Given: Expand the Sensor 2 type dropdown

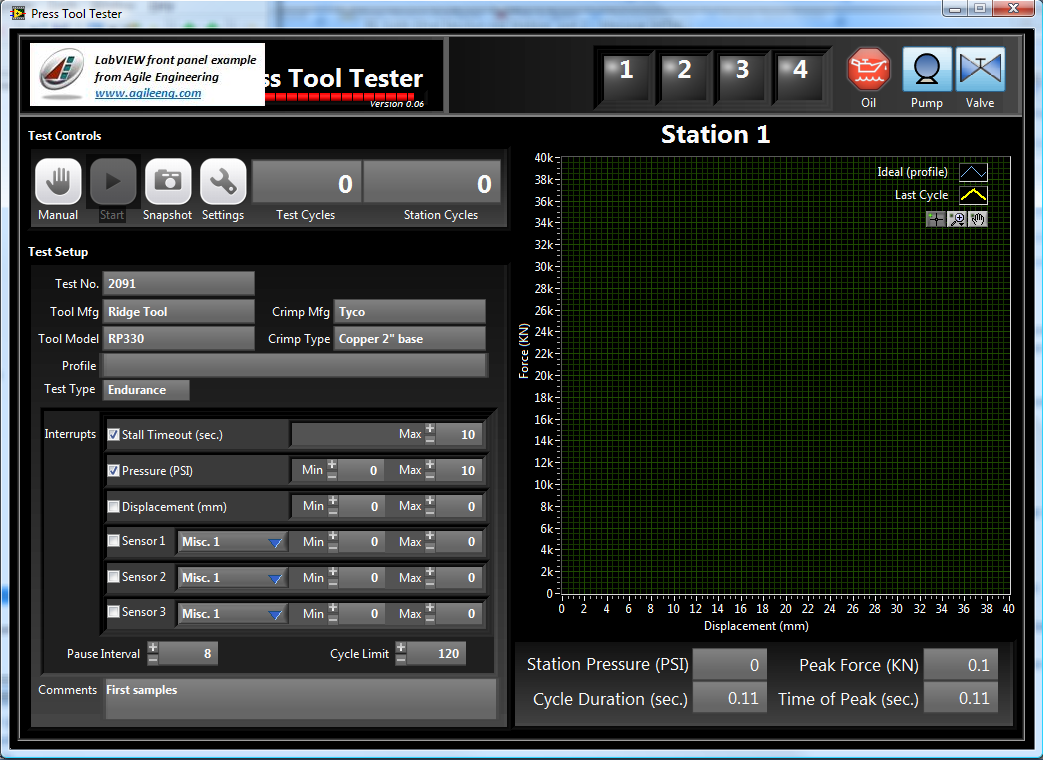Looking at the screenshot, I should tap(232, 578).
